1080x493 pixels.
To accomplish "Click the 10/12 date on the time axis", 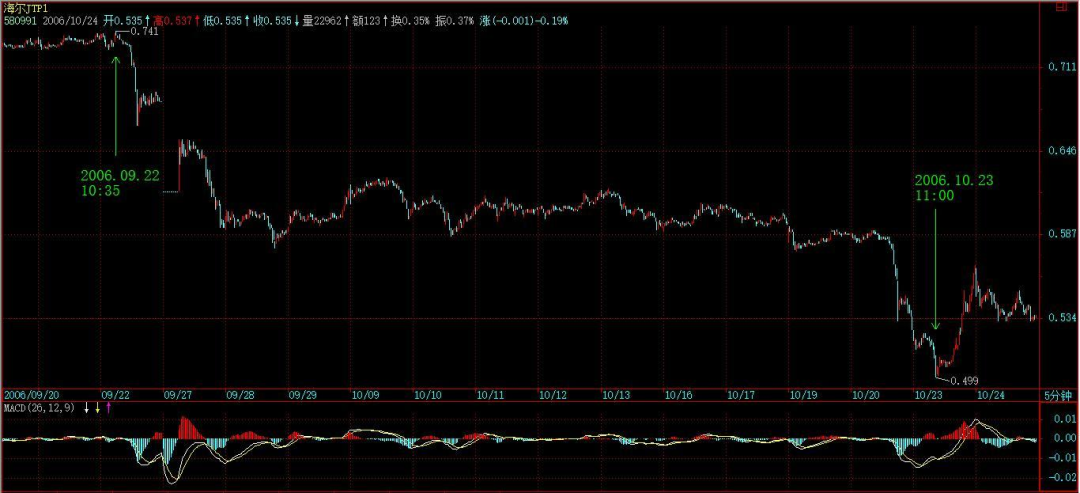I will [553, 395].
